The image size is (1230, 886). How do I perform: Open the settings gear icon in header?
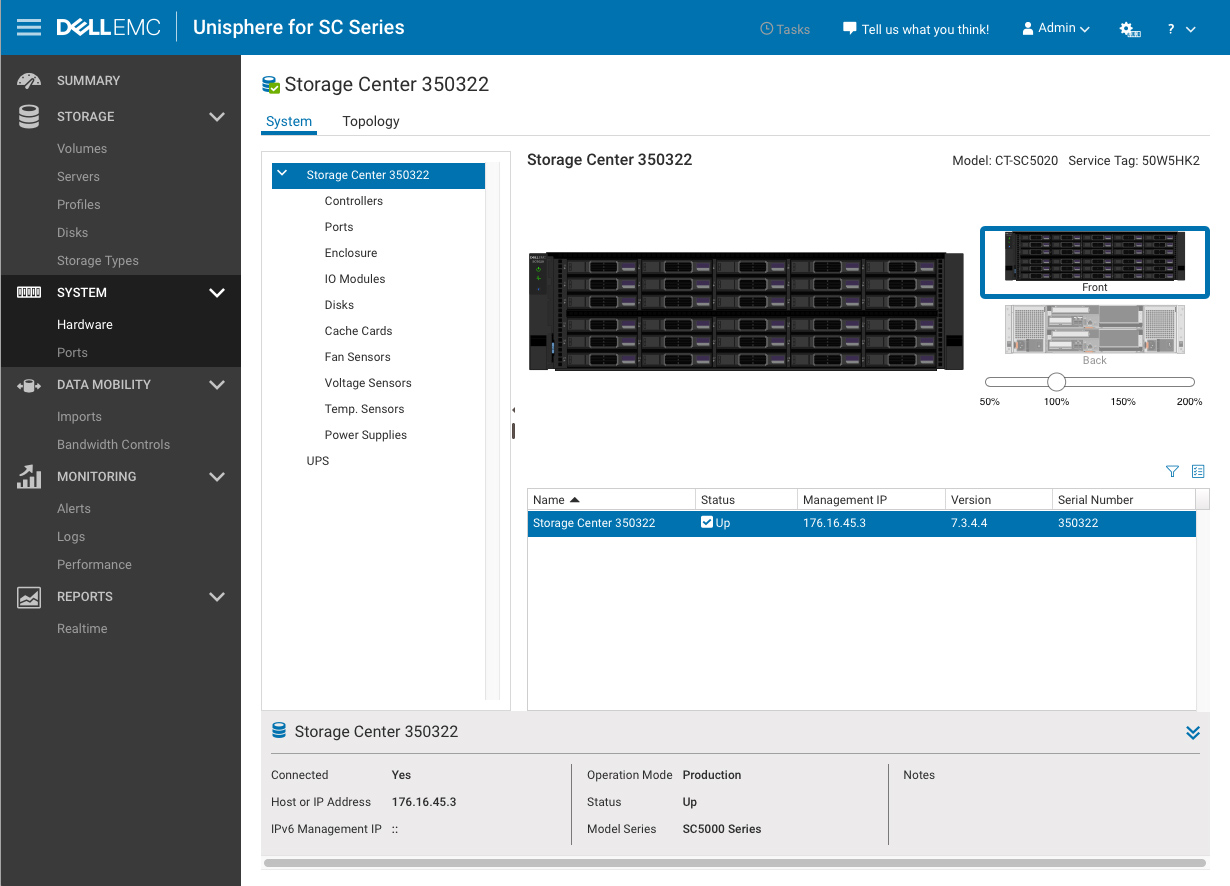tap(1130, 29)
